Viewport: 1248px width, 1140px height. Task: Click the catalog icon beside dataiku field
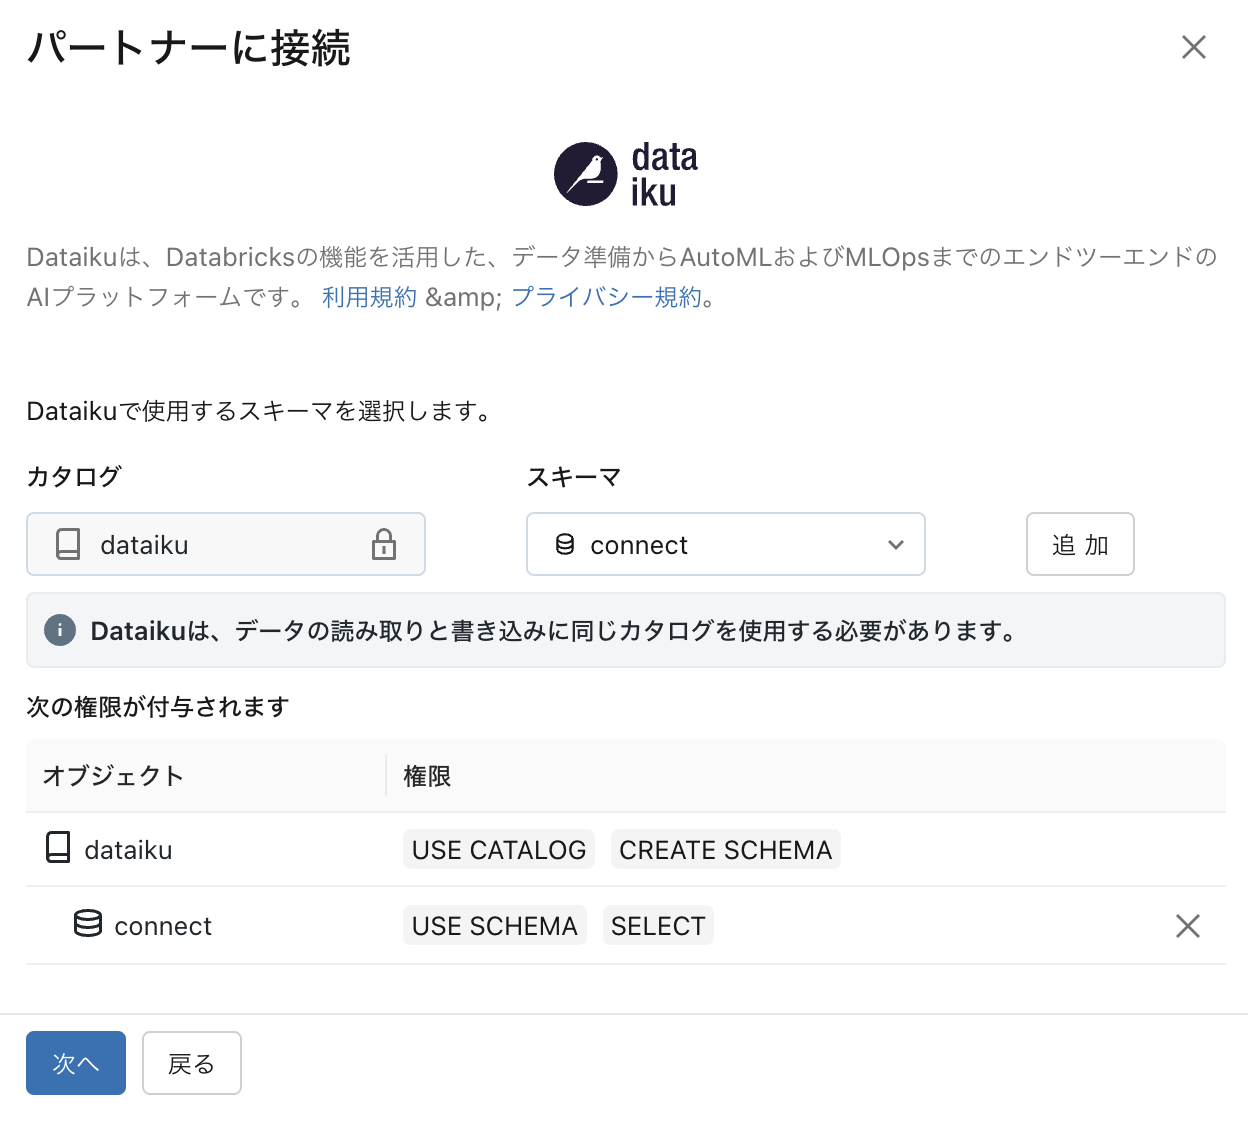[67, 544]
